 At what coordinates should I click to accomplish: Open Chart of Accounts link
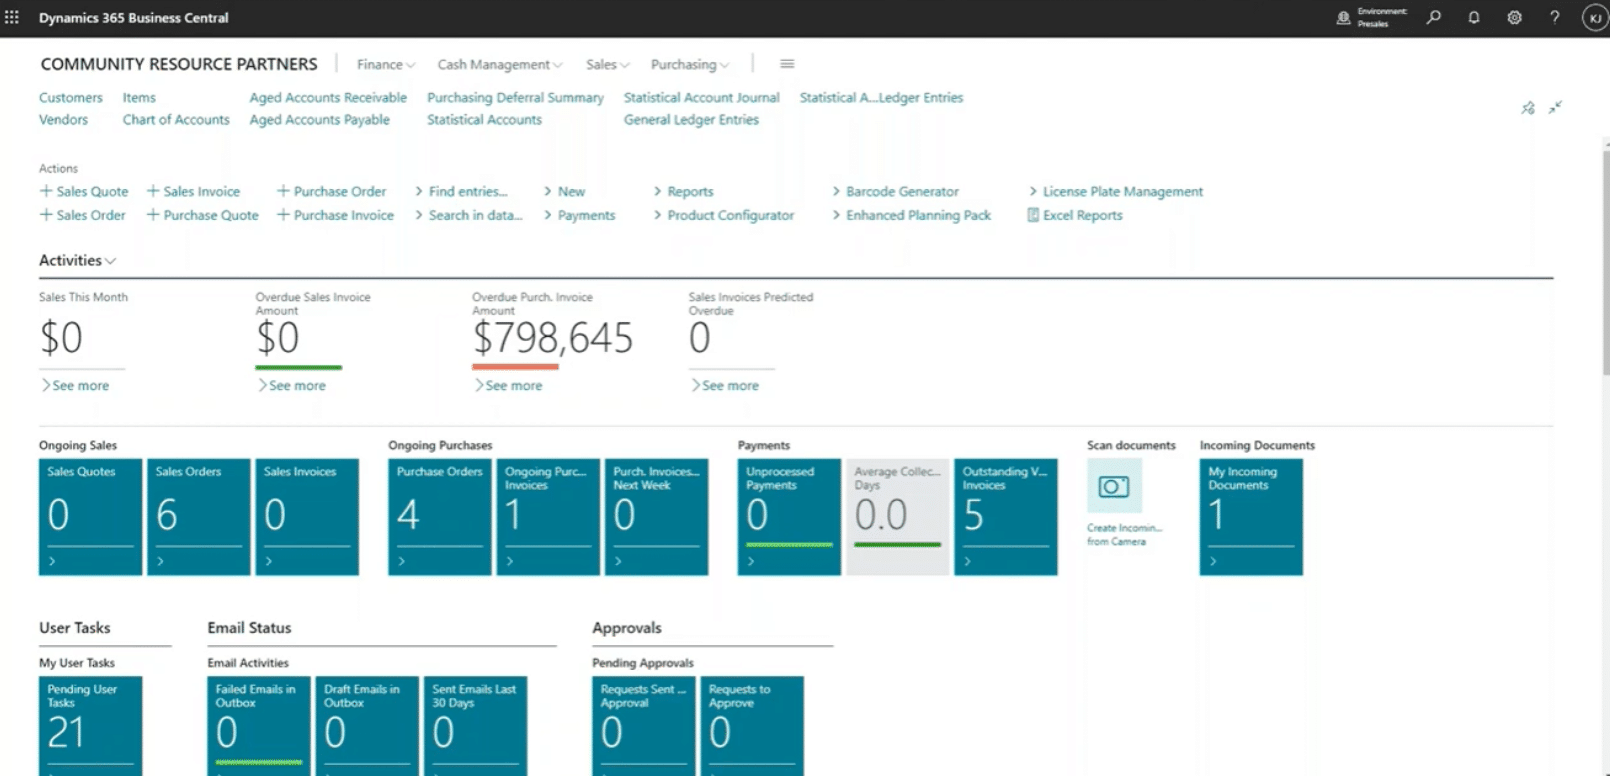coord(176,119)
